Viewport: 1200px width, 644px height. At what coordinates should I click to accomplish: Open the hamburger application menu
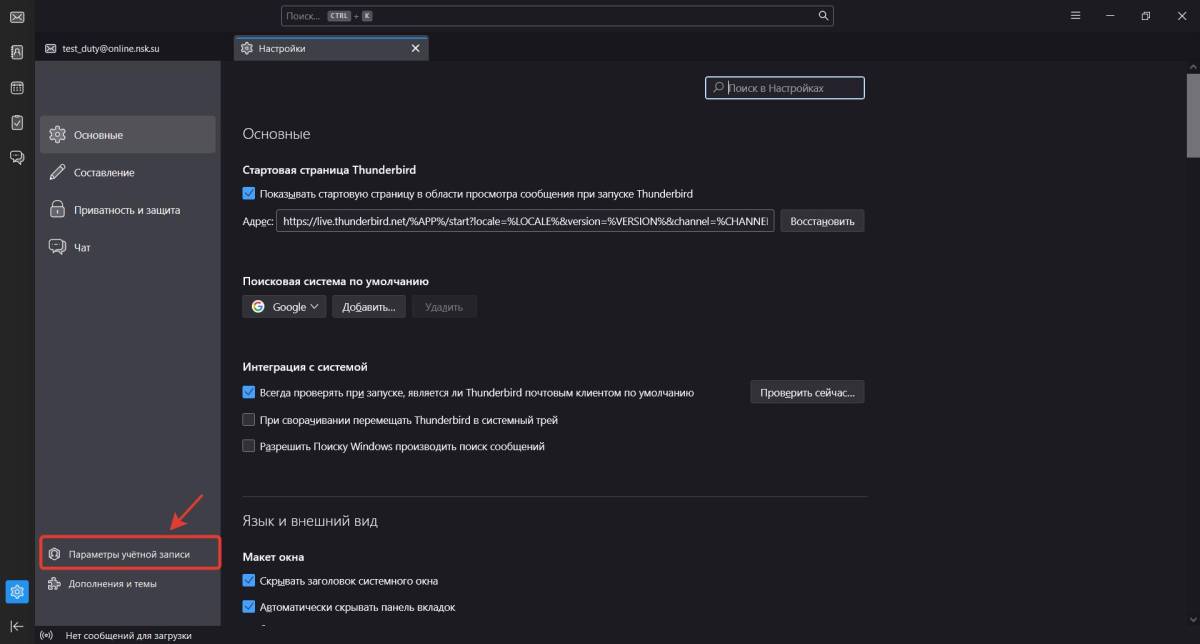click(x=1075, y=16)
